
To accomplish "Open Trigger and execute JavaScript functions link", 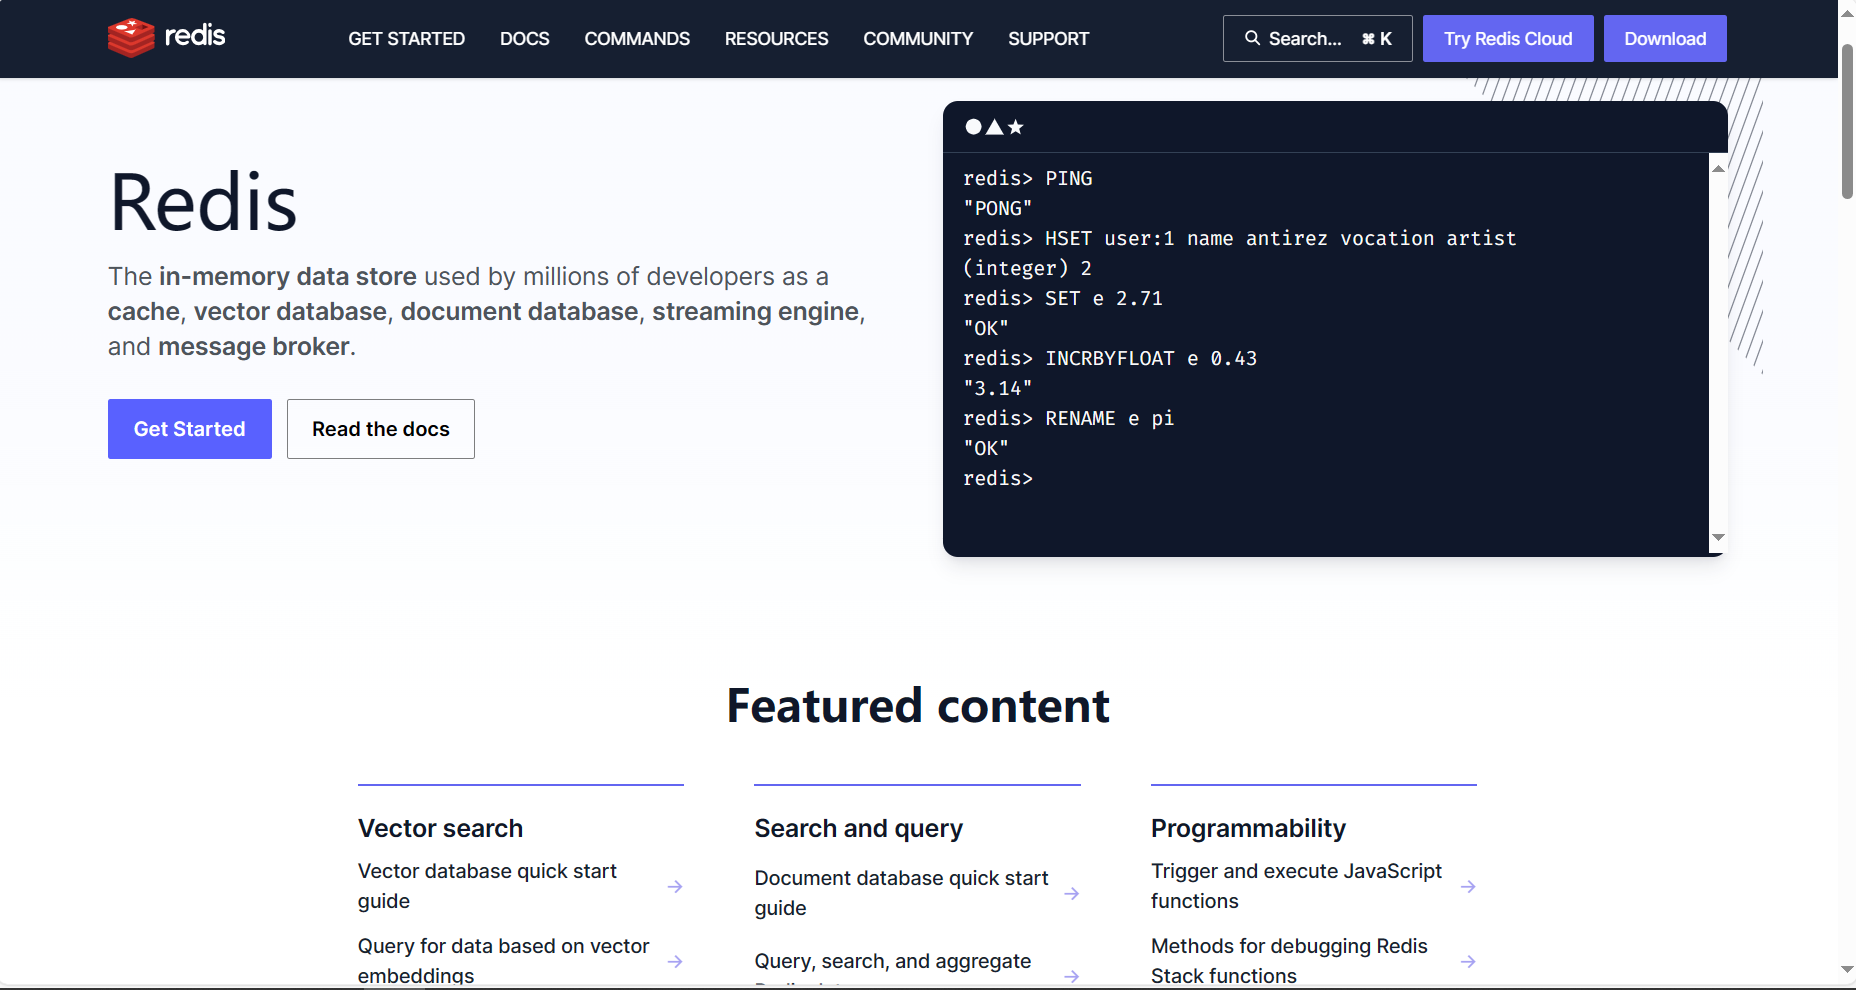I will coord(1296,886).
